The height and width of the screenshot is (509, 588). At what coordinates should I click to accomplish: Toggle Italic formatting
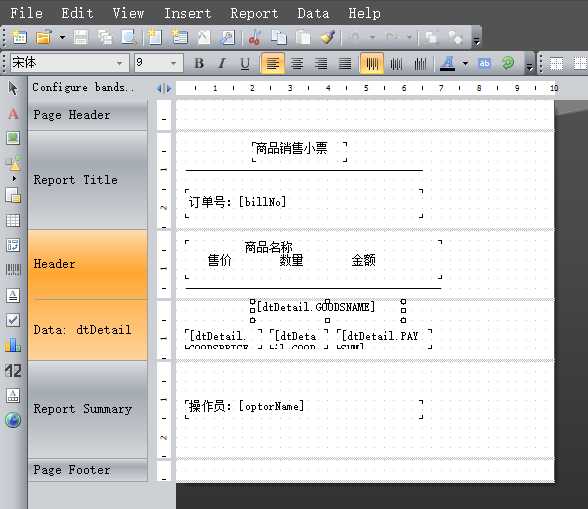[222, 63]
